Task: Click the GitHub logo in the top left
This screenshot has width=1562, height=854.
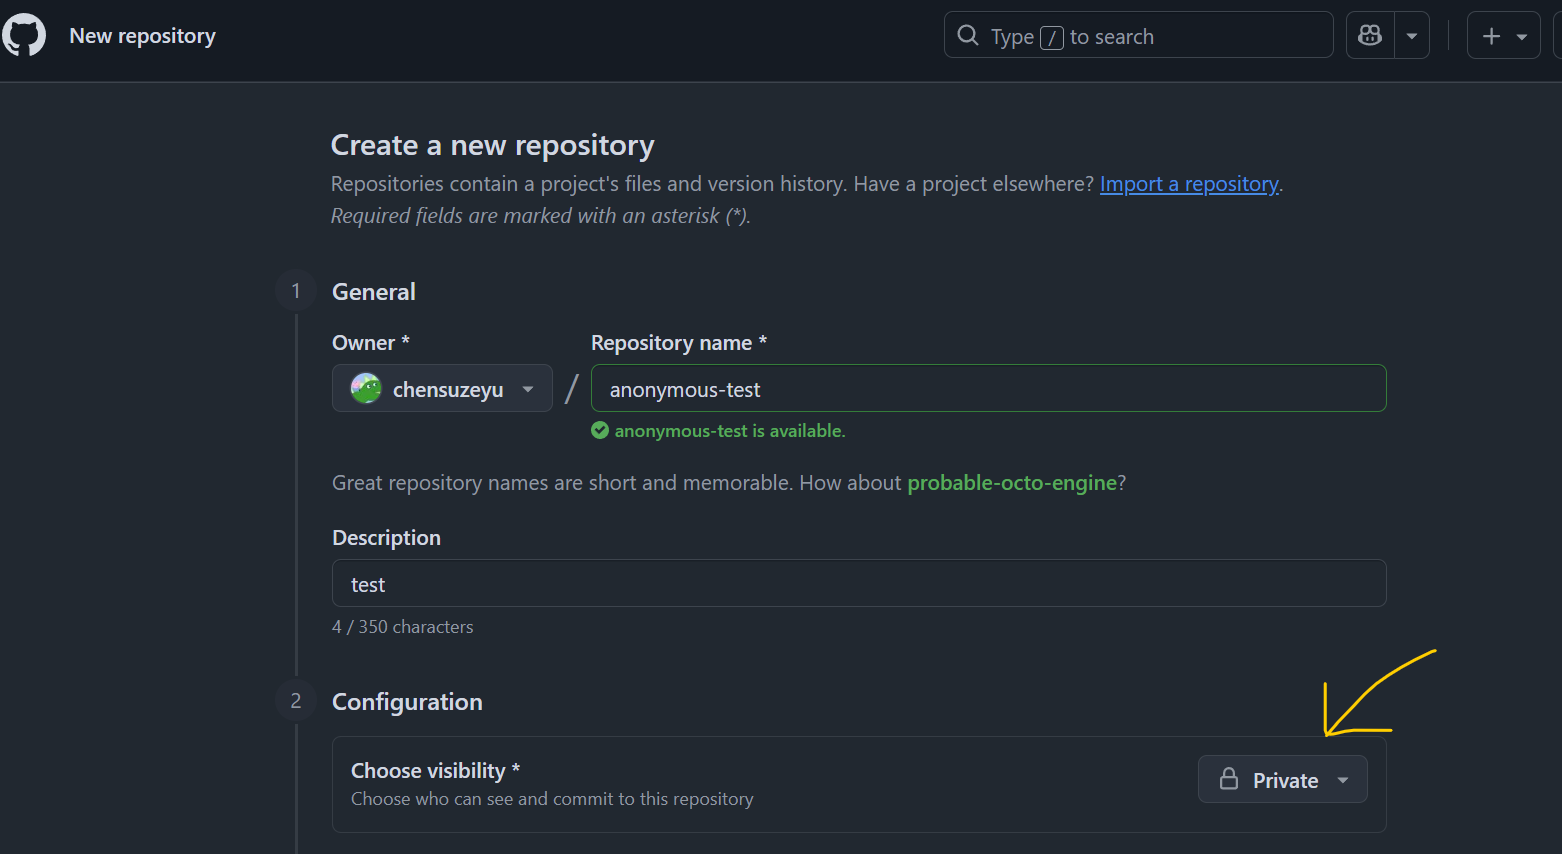Action: [23, 34]
